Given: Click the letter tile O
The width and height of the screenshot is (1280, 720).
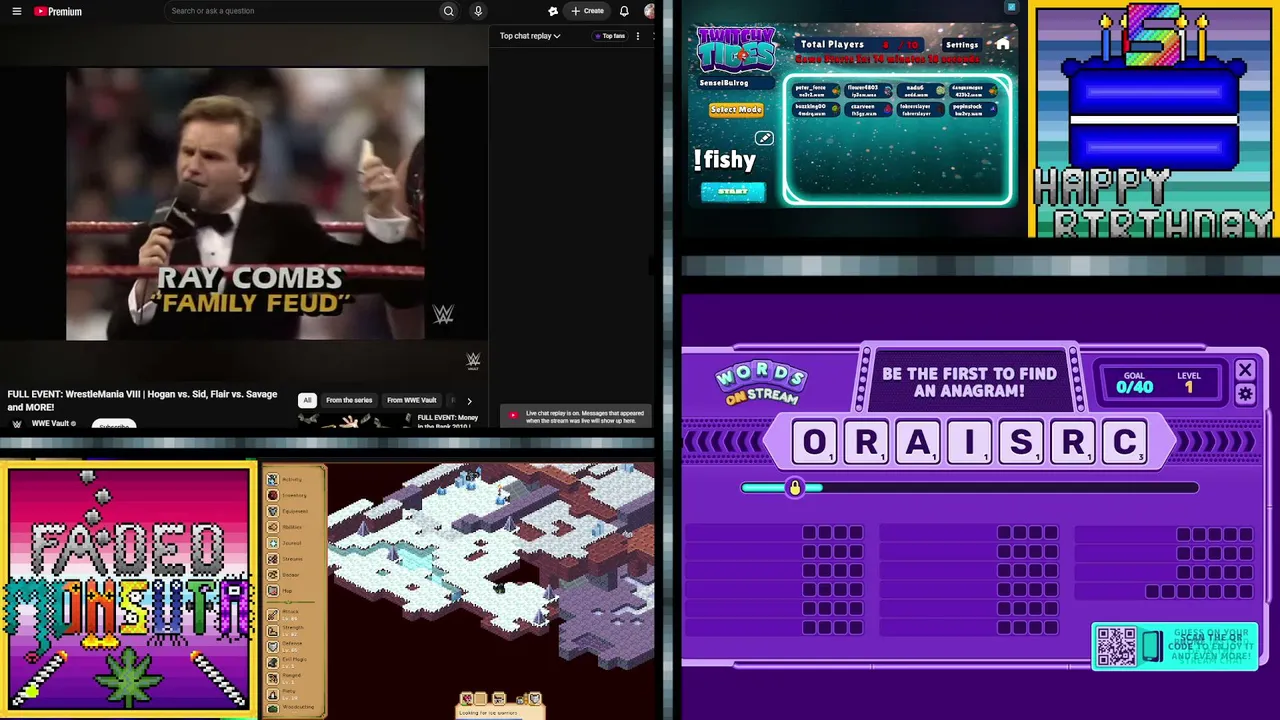Looking at the screenshot, I should coord(815,443).
